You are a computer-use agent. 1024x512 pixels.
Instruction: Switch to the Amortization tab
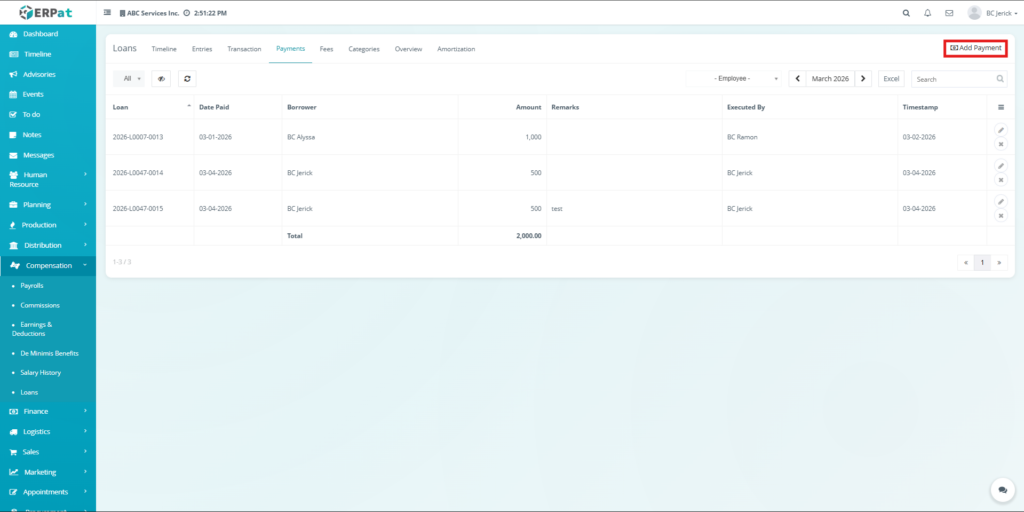pos(456,49)
